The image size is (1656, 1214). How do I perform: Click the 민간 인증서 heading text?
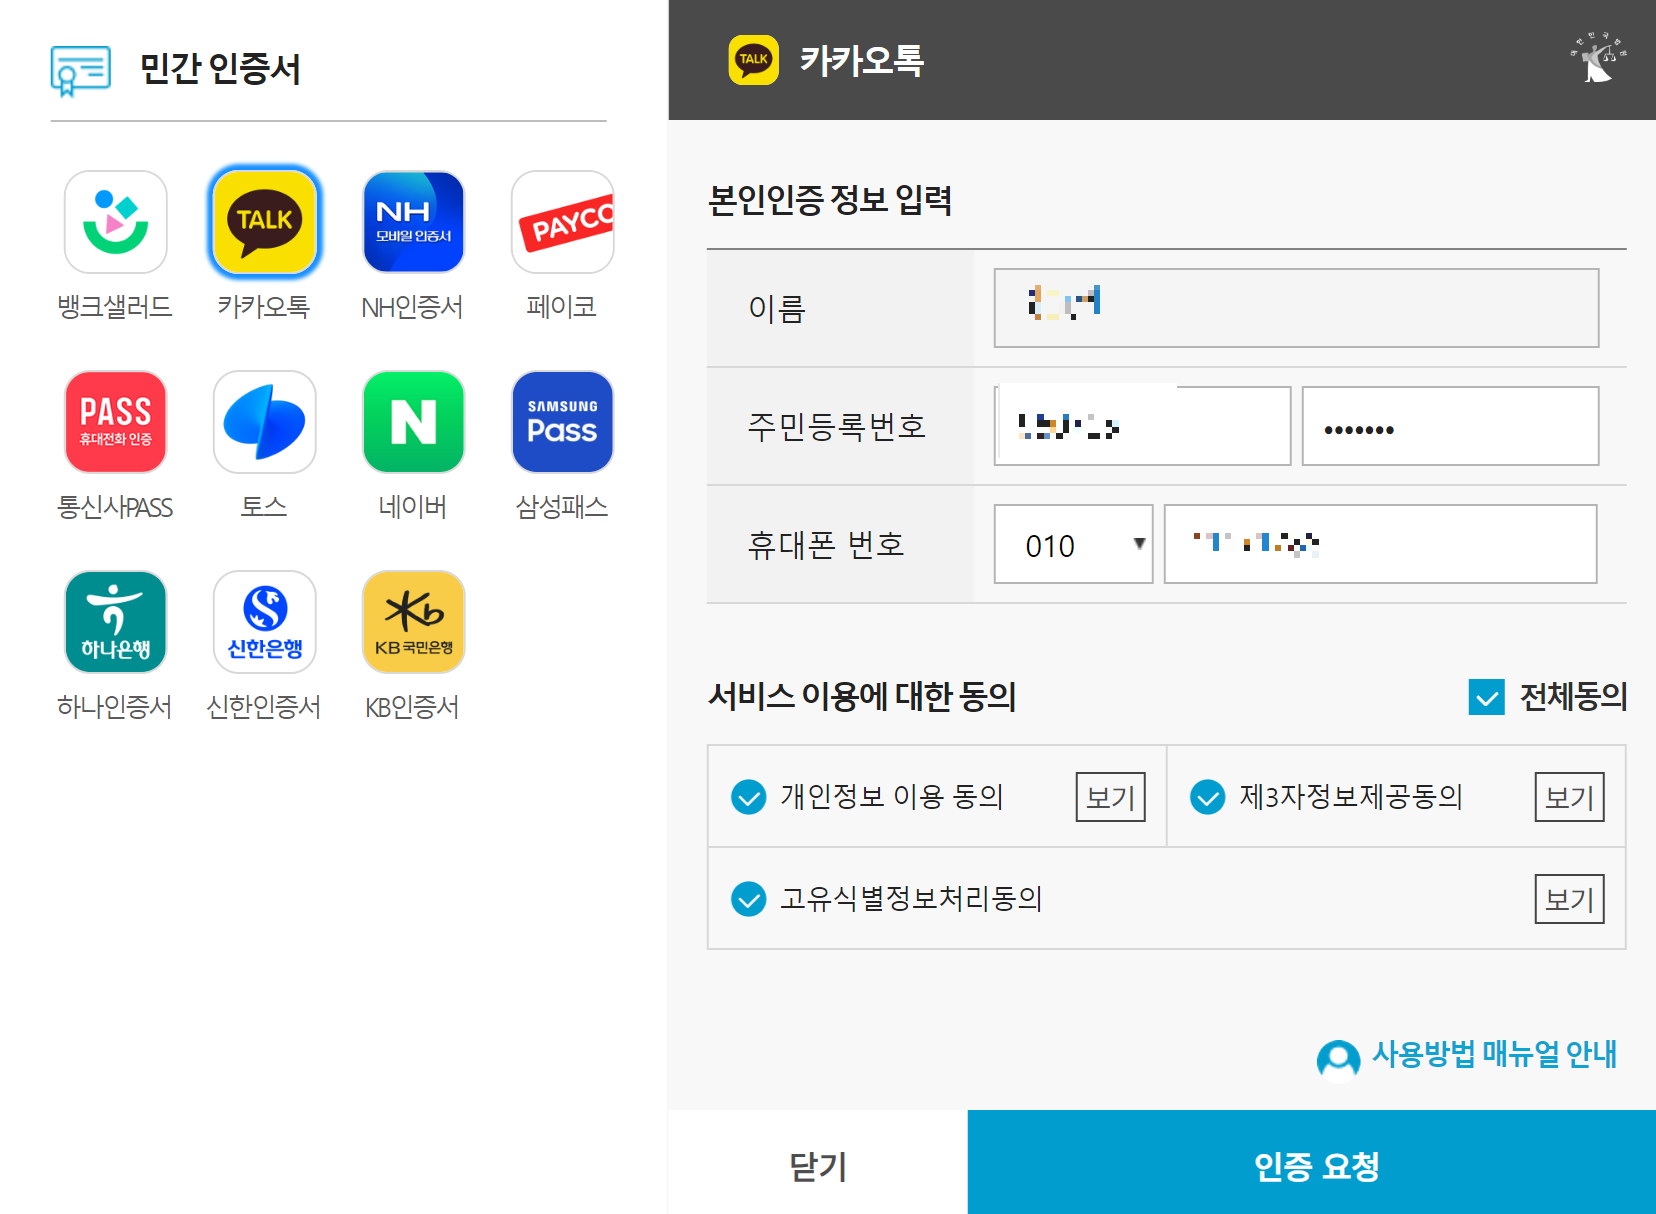[x=220, y=68]
